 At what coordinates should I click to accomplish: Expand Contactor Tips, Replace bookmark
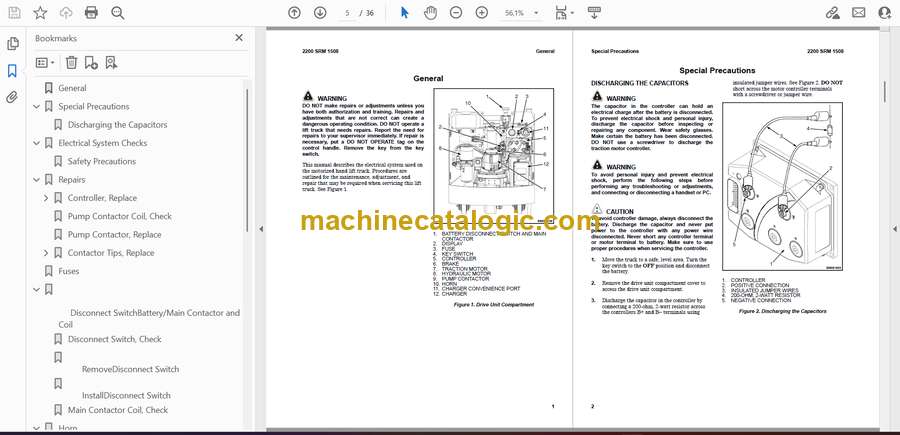coord(46,253)
